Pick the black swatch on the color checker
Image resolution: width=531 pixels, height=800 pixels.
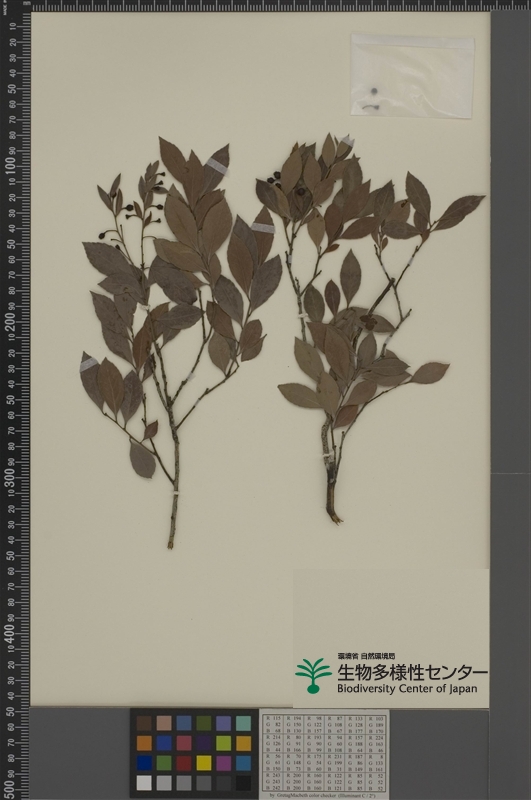pos(243,783)
